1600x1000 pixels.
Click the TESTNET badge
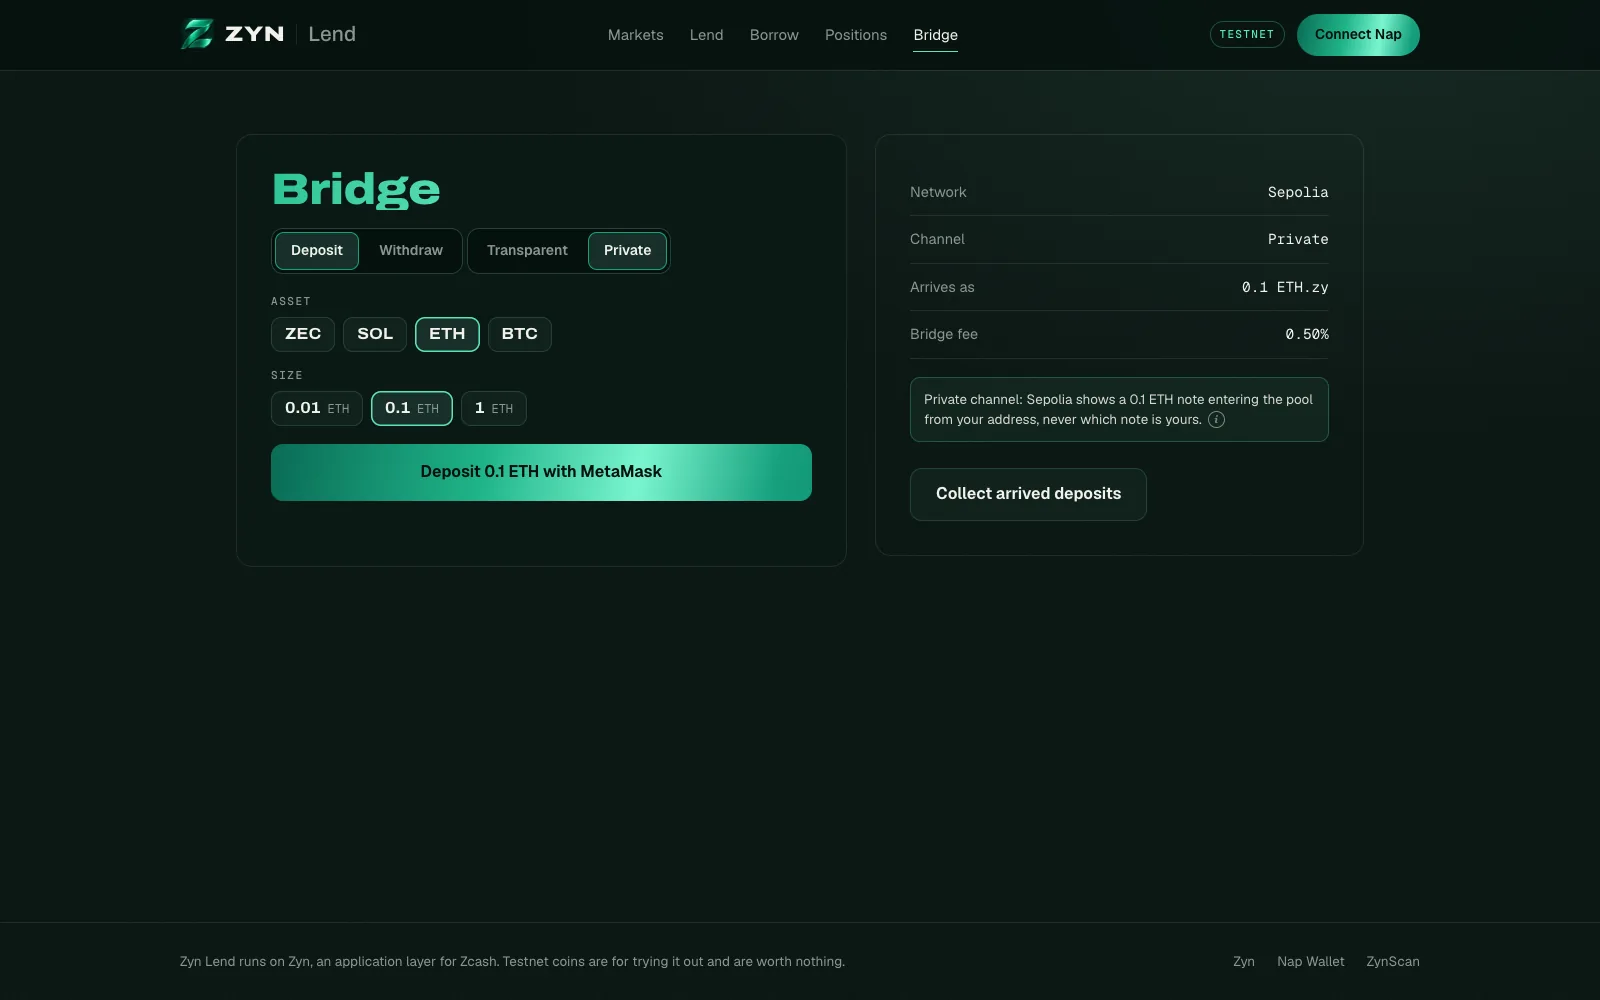click(1247, 34)
